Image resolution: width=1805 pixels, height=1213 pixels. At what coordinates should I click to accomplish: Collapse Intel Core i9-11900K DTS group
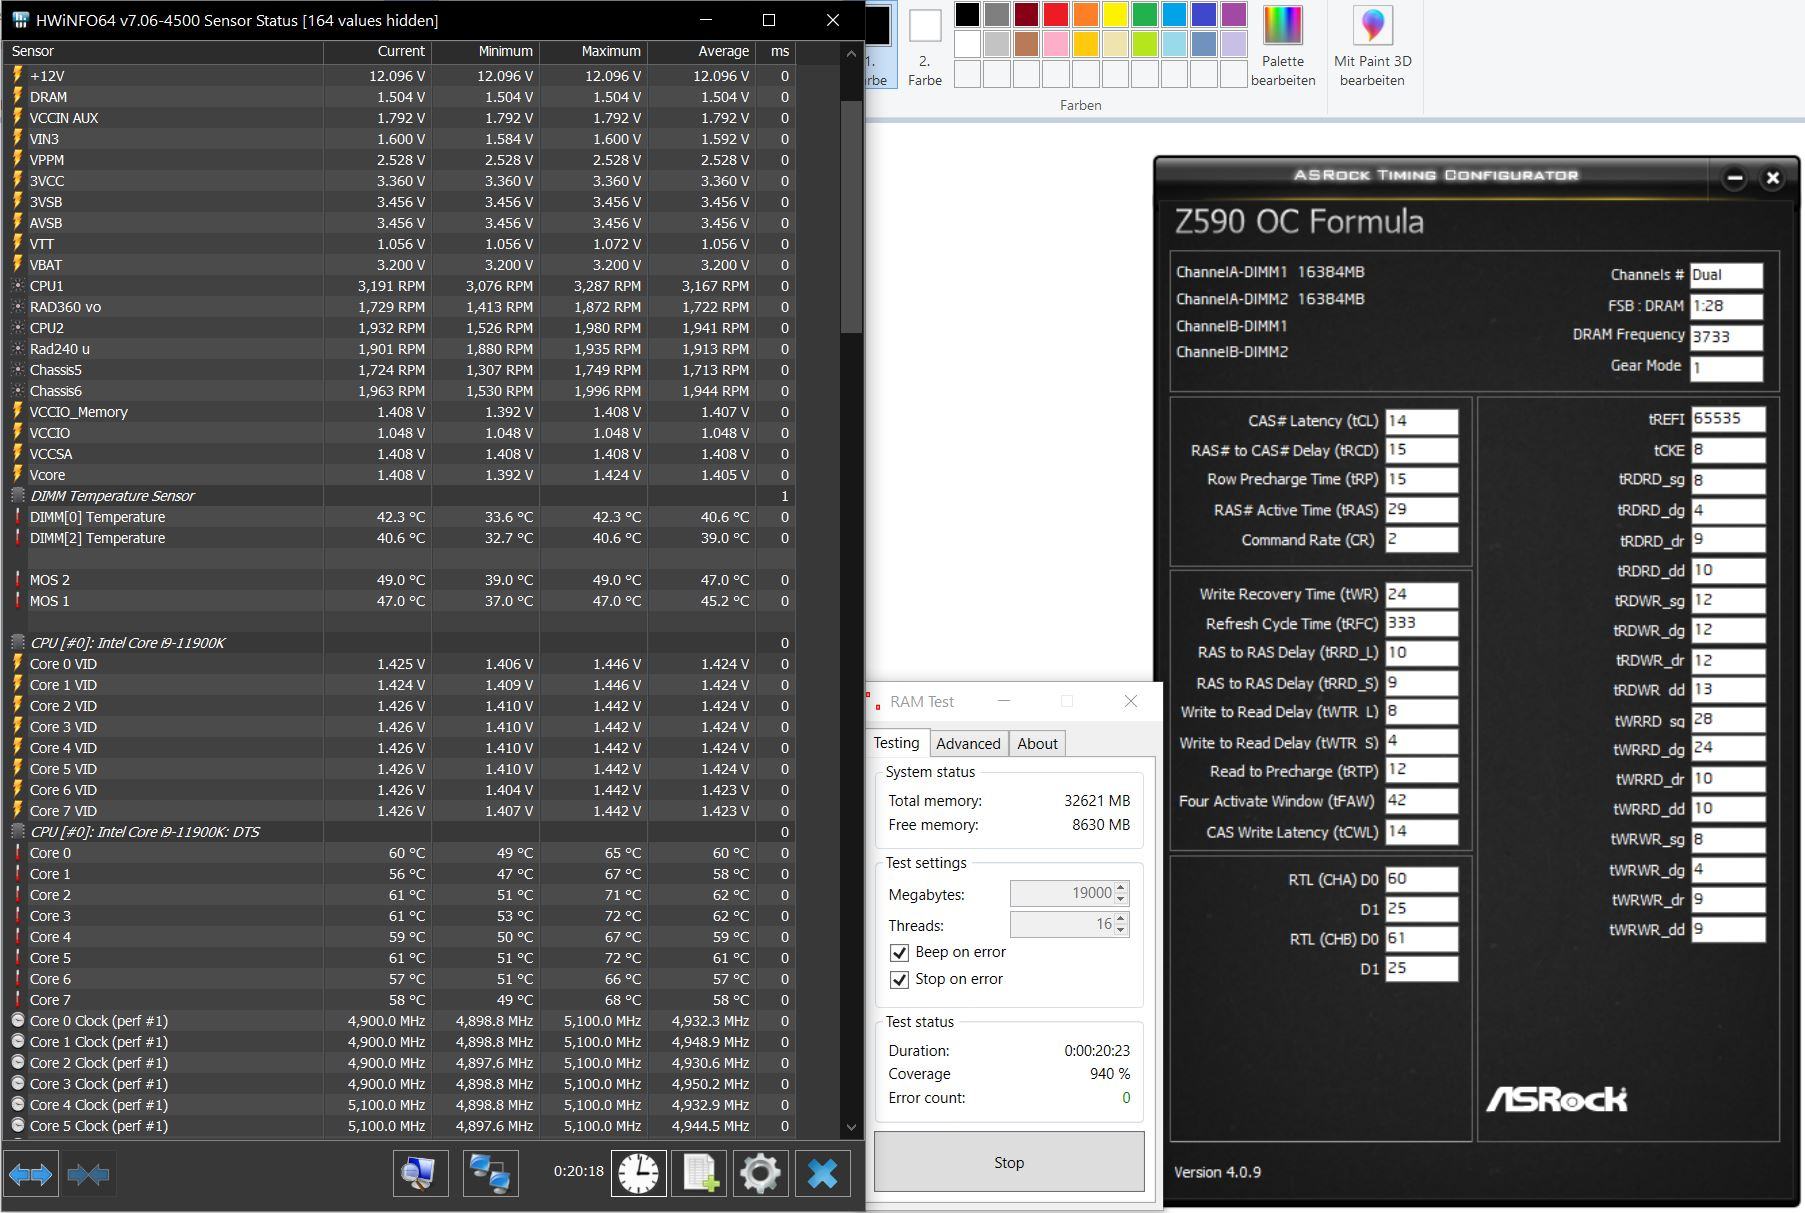click(x=18, y=832)
